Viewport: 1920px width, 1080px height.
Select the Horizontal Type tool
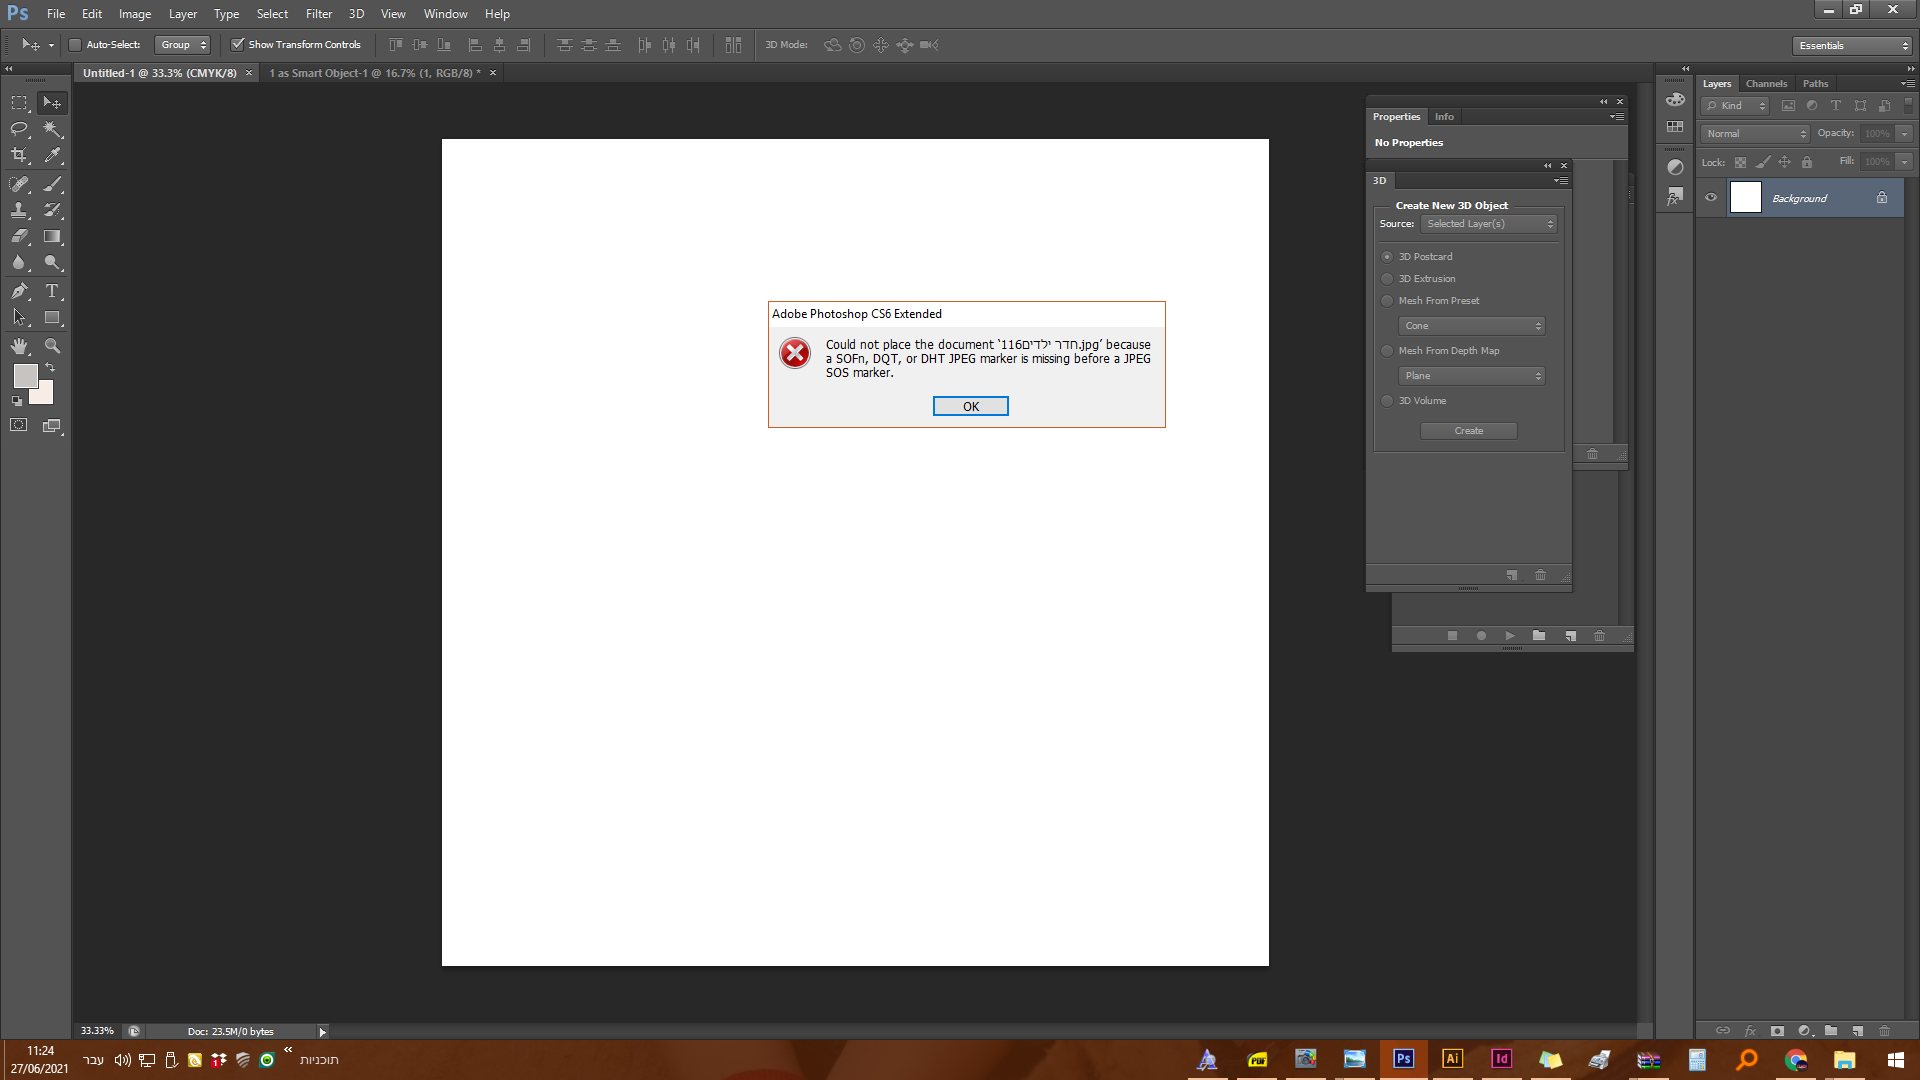click(x=53, y=291)
